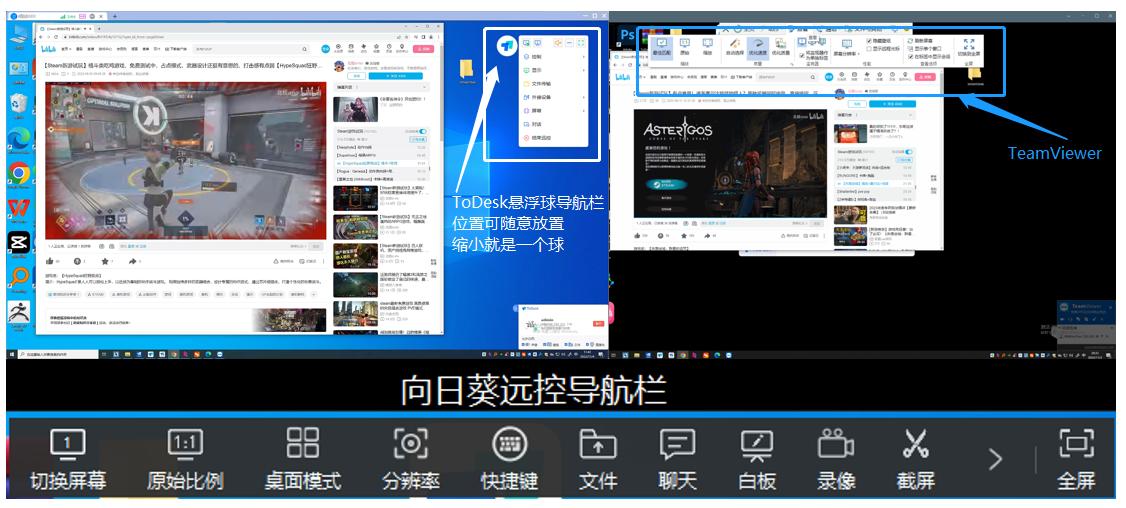Image resolution: width=1126 pixels, height=508 pixels.
Task: Choose 优化质量 in TeamViewer toolbar
Action: (781, 47)
